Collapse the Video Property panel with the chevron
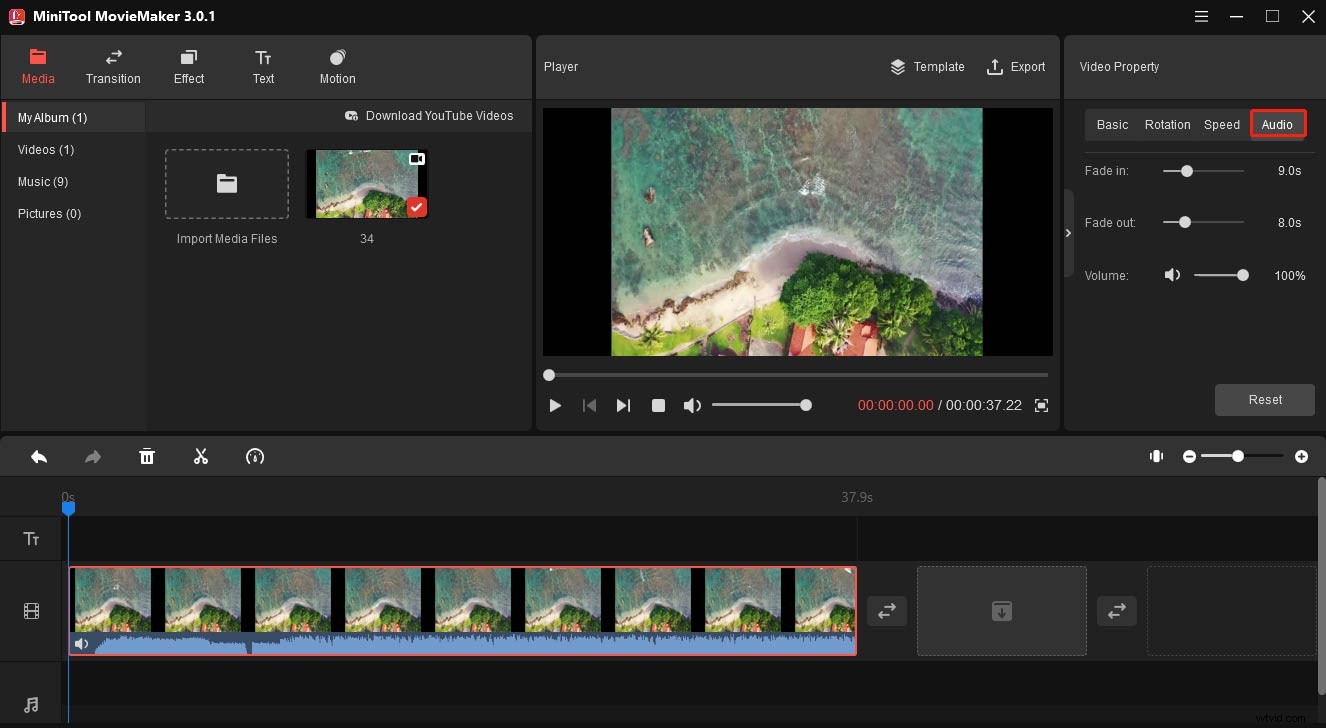The image size is (1326, 728). click(x=1068, y=232)
